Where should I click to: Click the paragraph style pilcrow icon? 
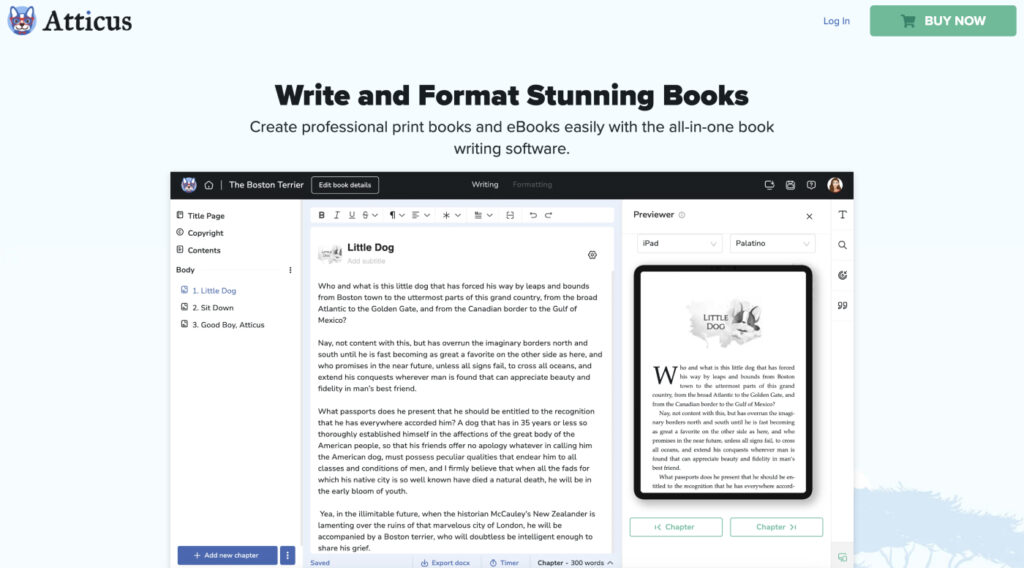[392, 215]
